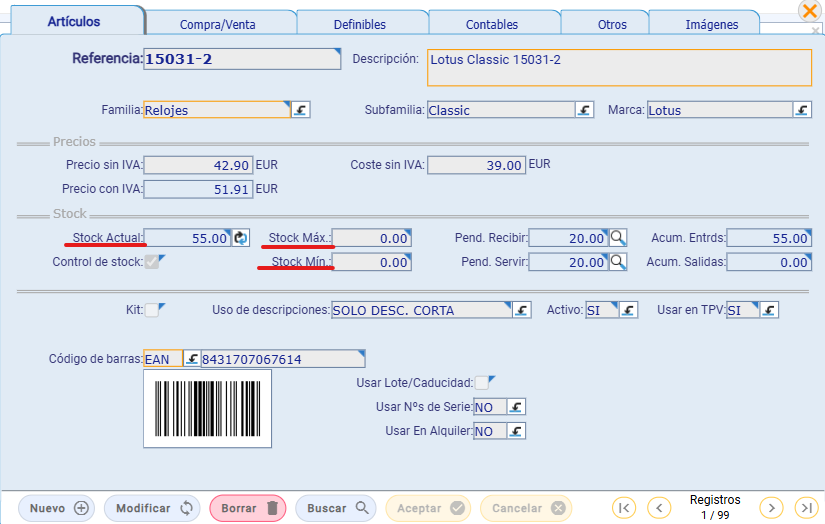825x524 pixels.
Task: Open the Familia lookup selector
Action: coord(300,109)
